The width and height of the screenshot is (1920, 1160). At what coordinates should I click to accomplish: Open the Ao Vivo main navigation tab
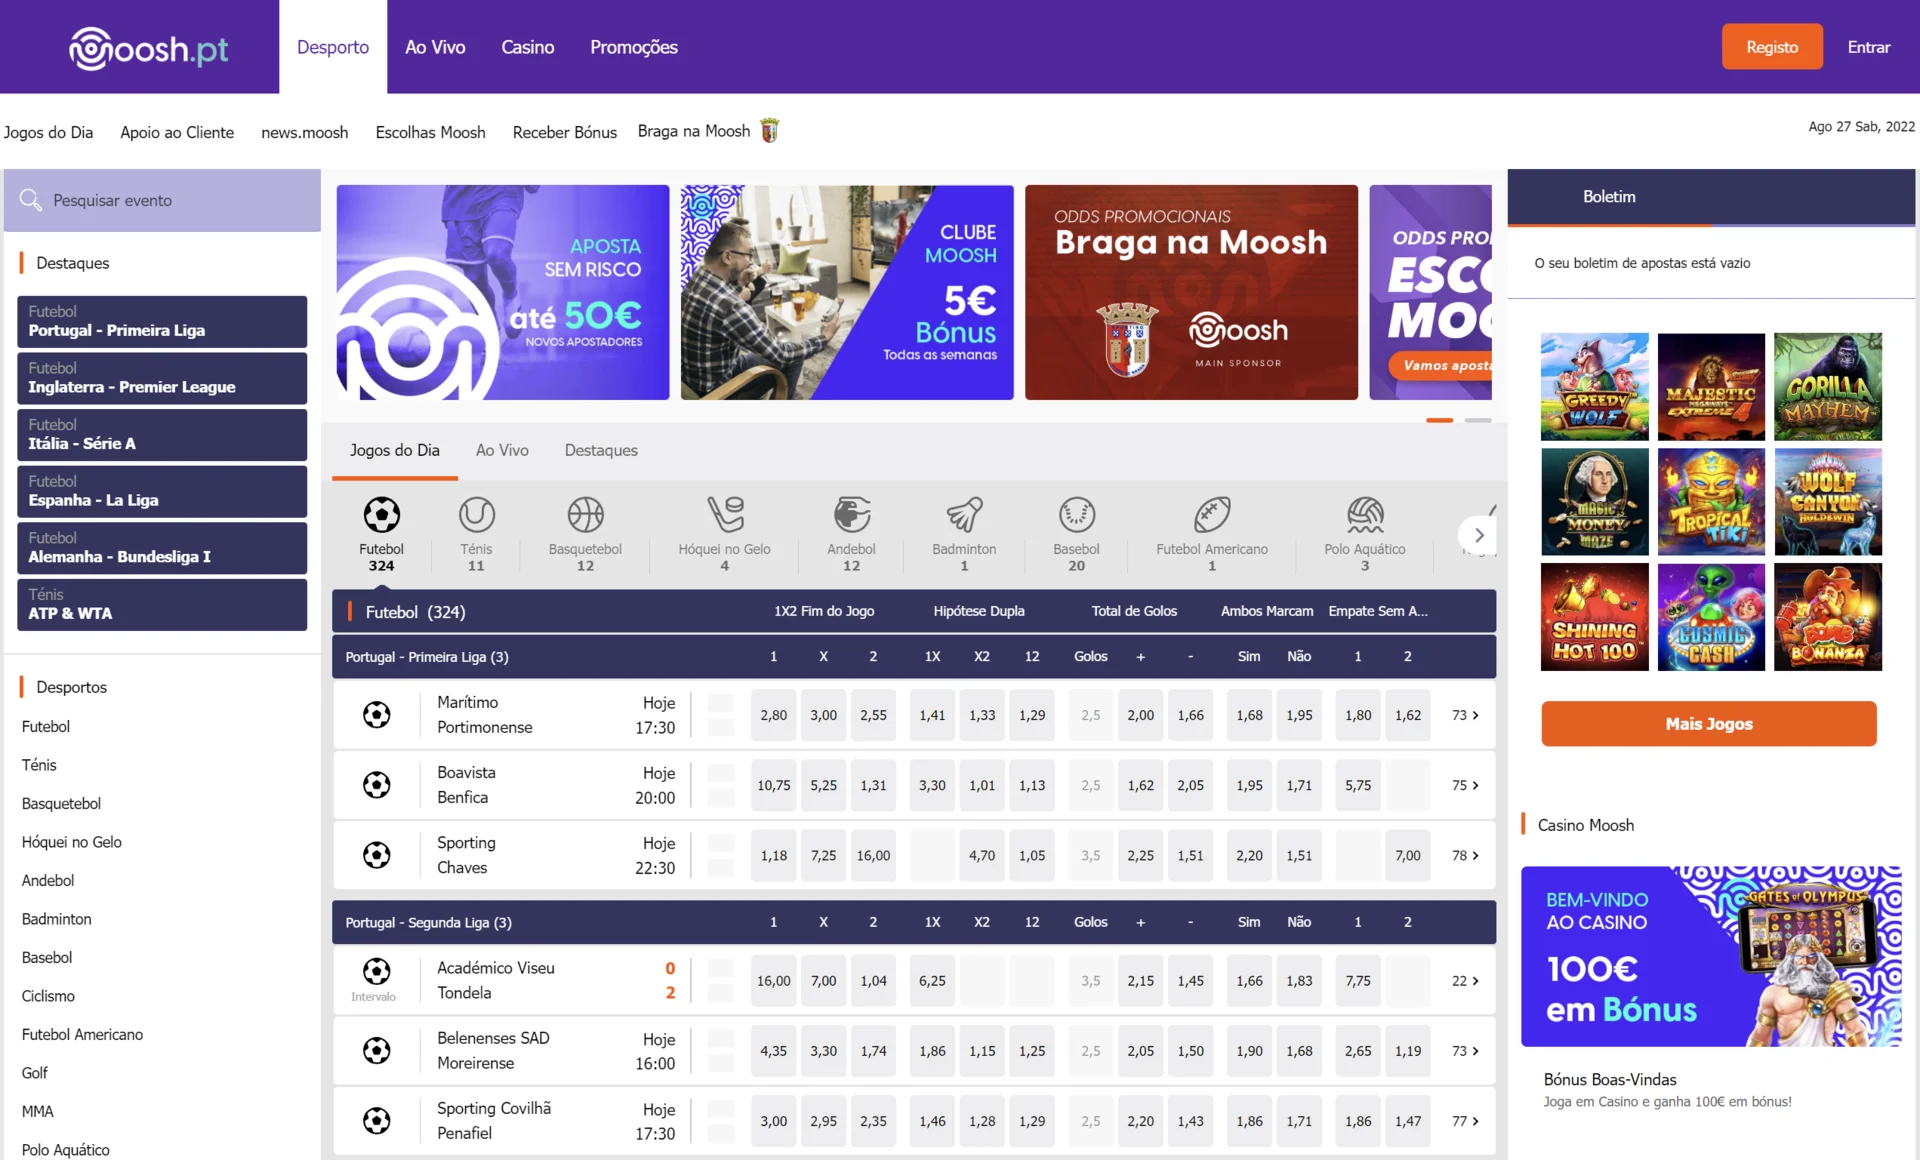pyautogui.click(x=435, y=47)
